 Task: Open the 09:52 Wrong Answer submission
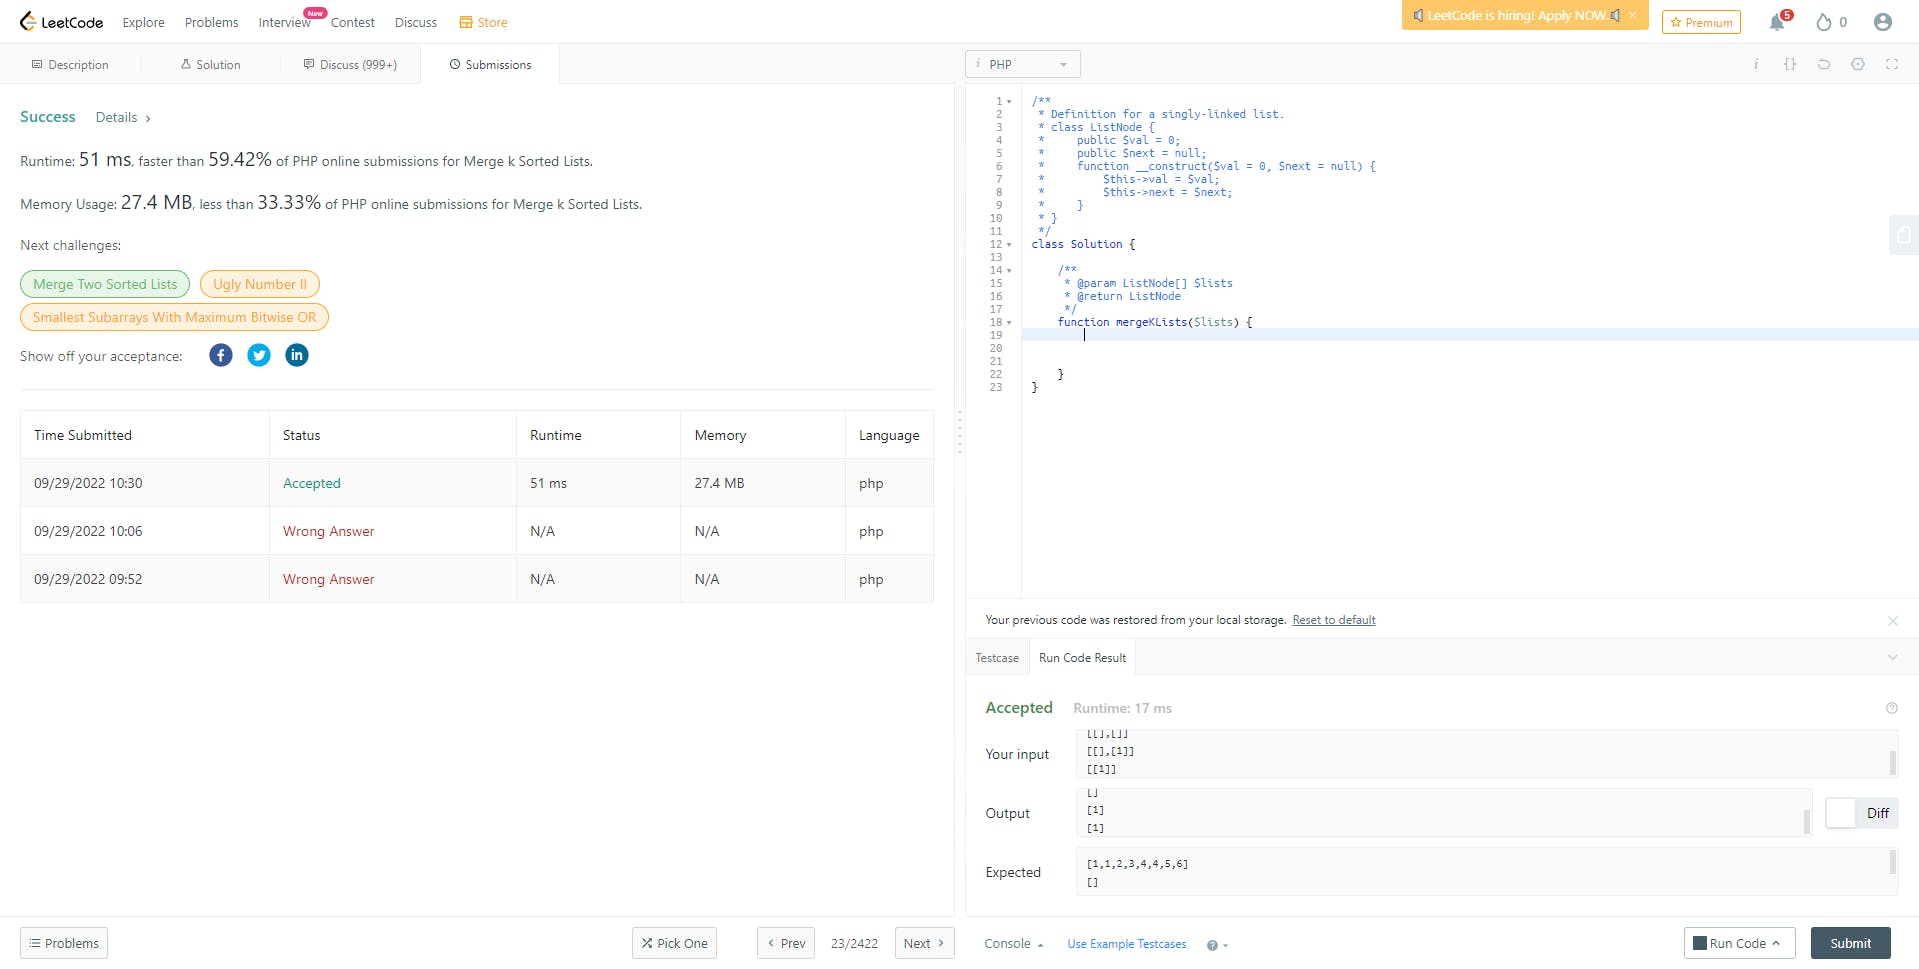coord(328,579)
